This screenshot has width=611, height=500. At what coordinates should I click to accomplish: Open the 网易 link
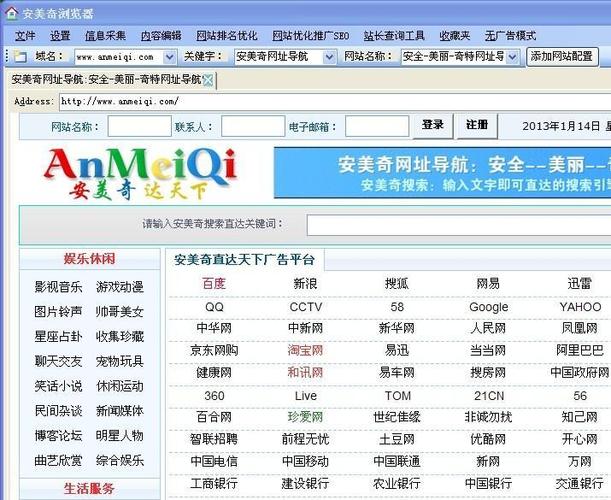point(488,283)
